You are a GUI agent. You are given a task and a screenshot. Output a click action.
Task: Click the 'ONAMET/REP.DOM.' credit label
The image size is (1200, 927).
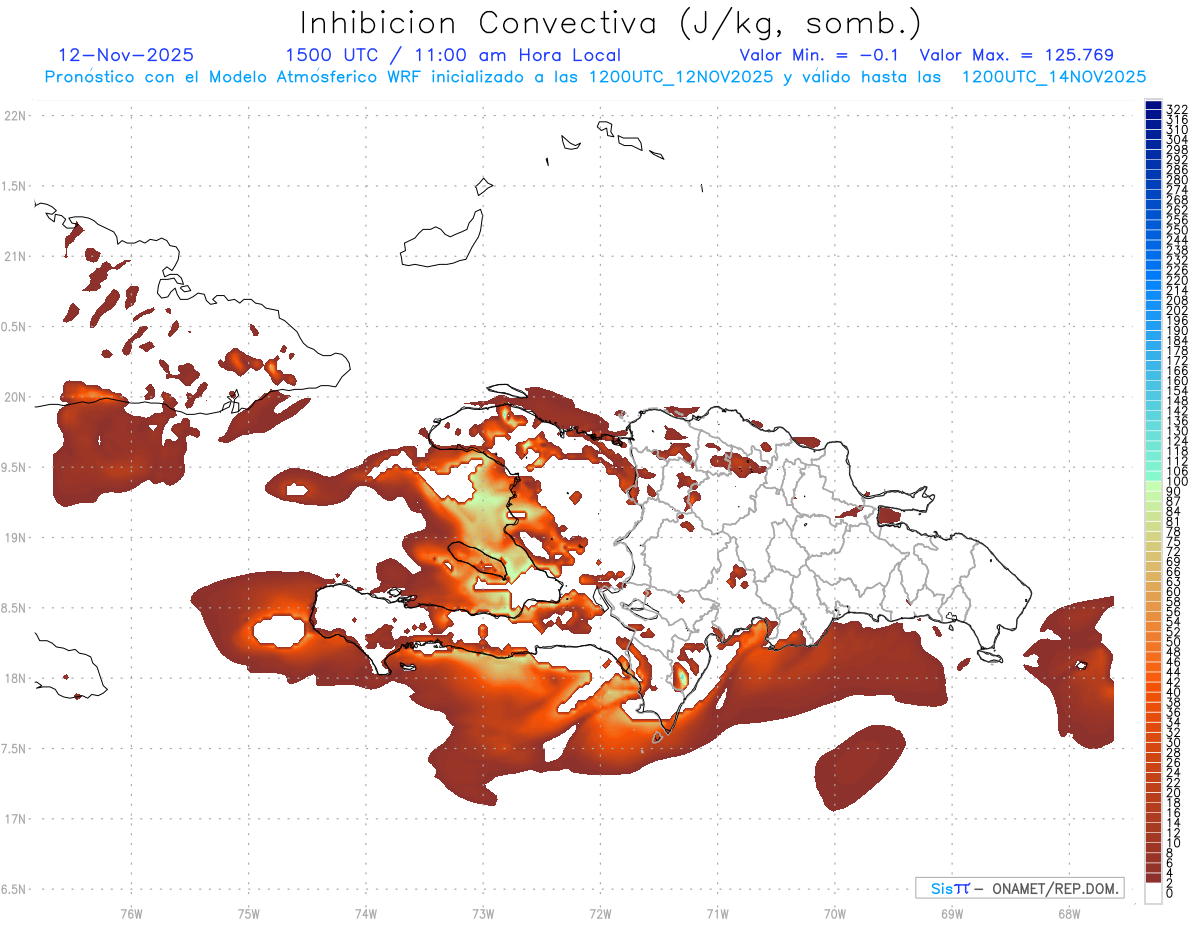coord(1054,888)
